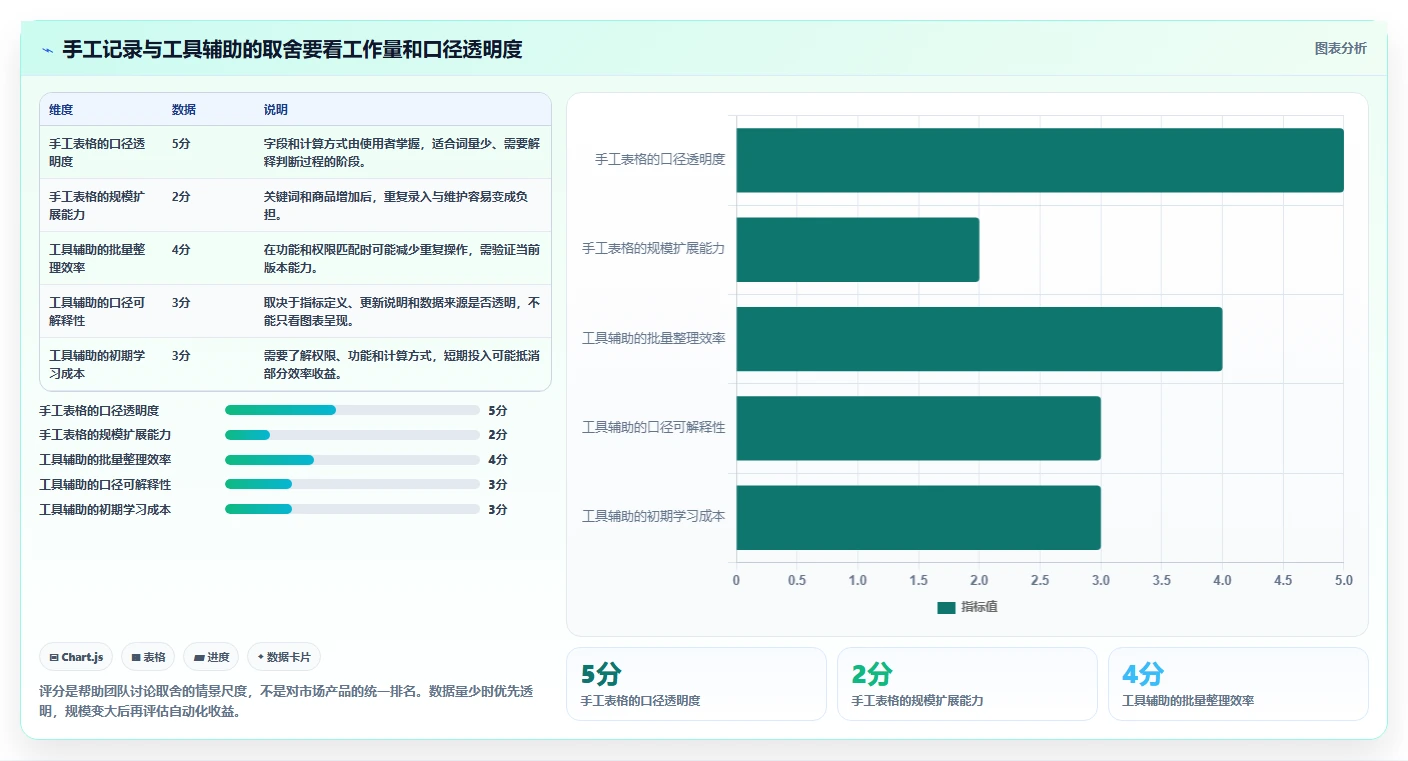Image resolution: width=1408 pixels, height=761 pixels.
Task: Click the 手工表格的口径透明度 progress bar
Action: coord(352,410)
